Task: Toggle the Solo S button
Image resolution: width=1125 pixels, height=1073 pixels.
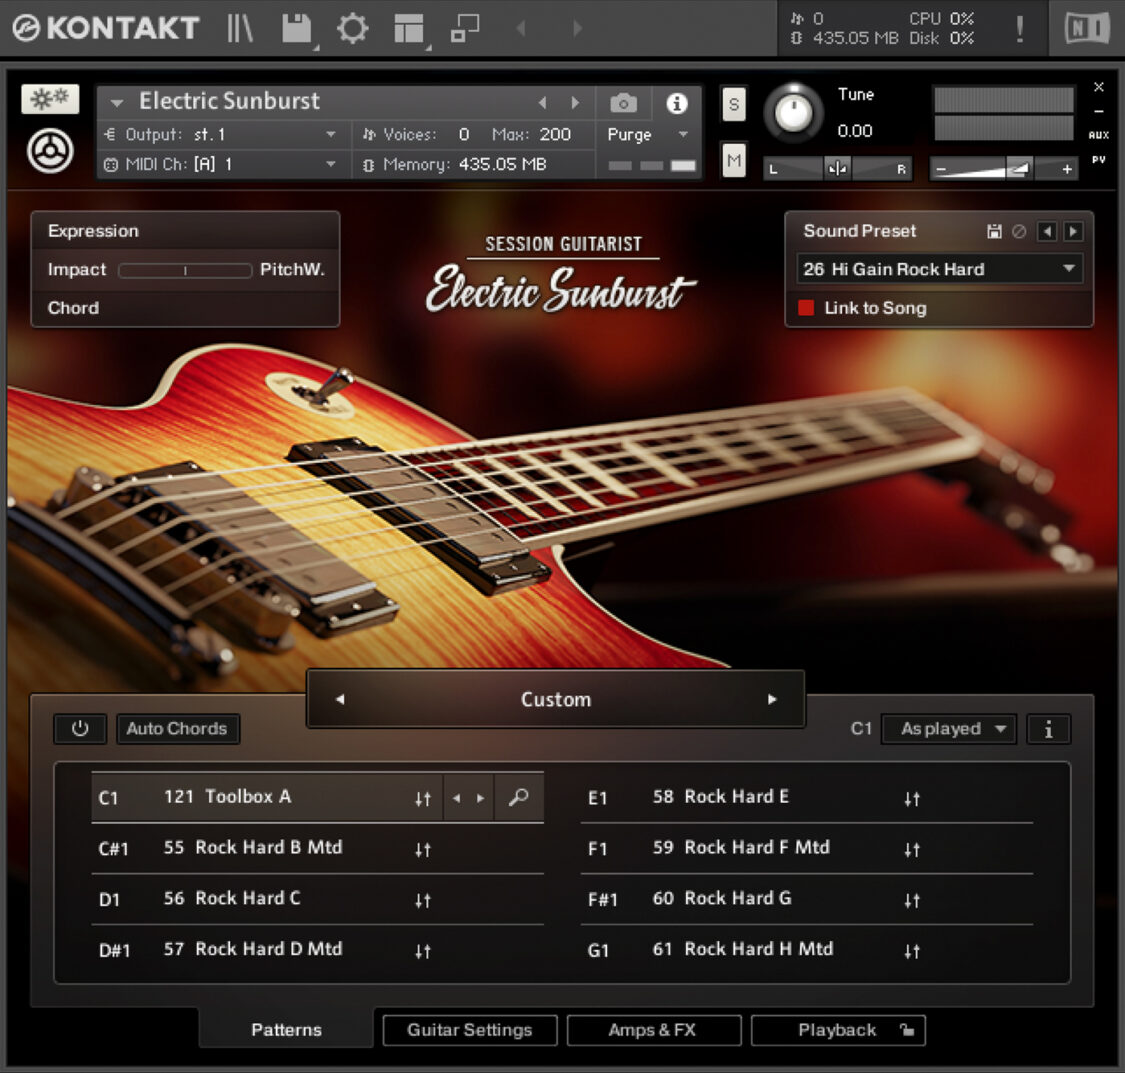Action: (734, 105)
